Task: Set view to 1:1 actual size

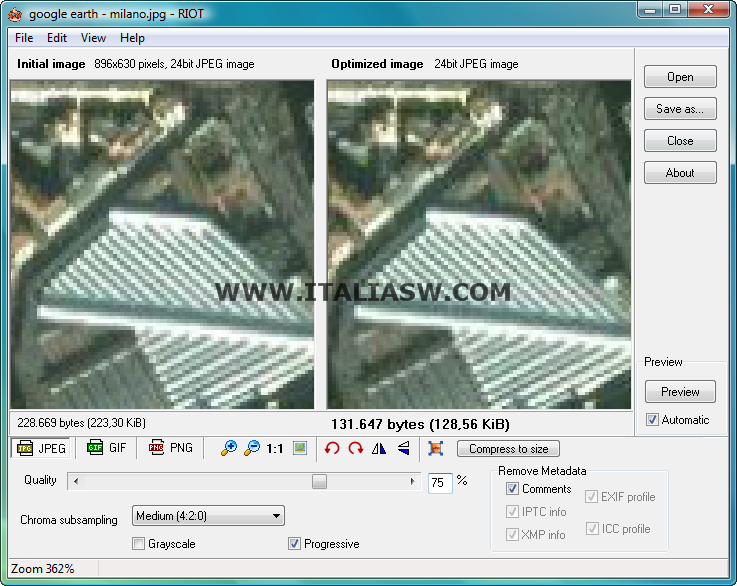Action: pyautogui.click(x=274, y=449)
